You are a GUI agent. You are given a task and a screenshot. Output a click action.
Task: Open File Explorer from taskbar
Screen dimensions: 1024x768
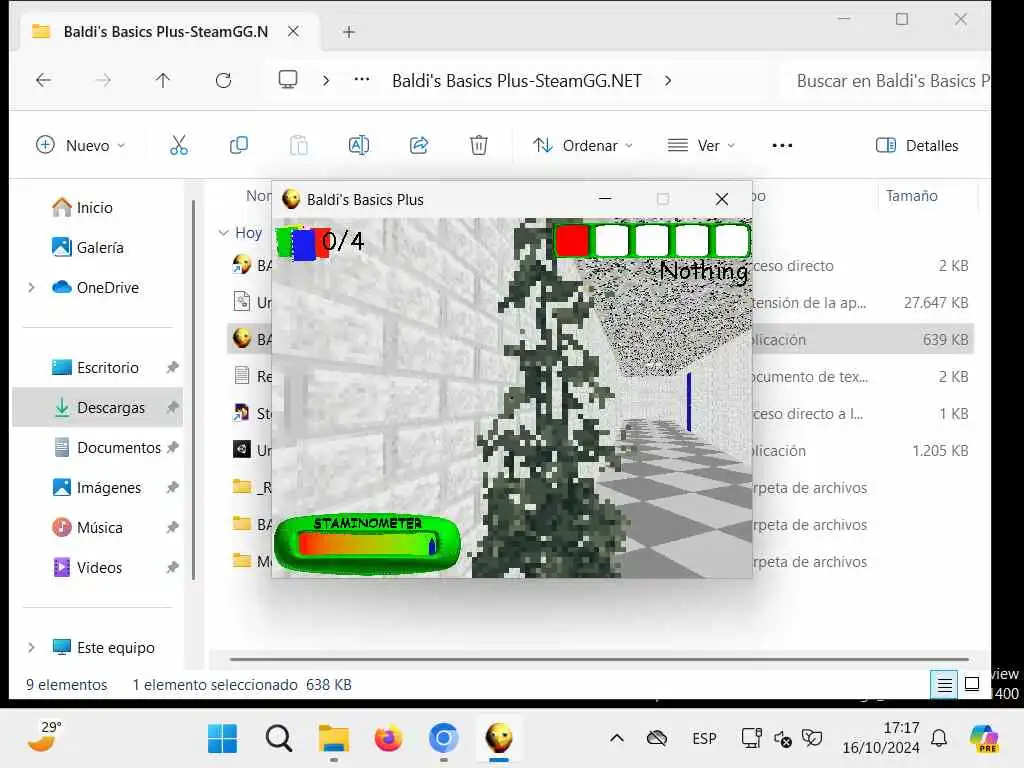(x=334, y=739)
